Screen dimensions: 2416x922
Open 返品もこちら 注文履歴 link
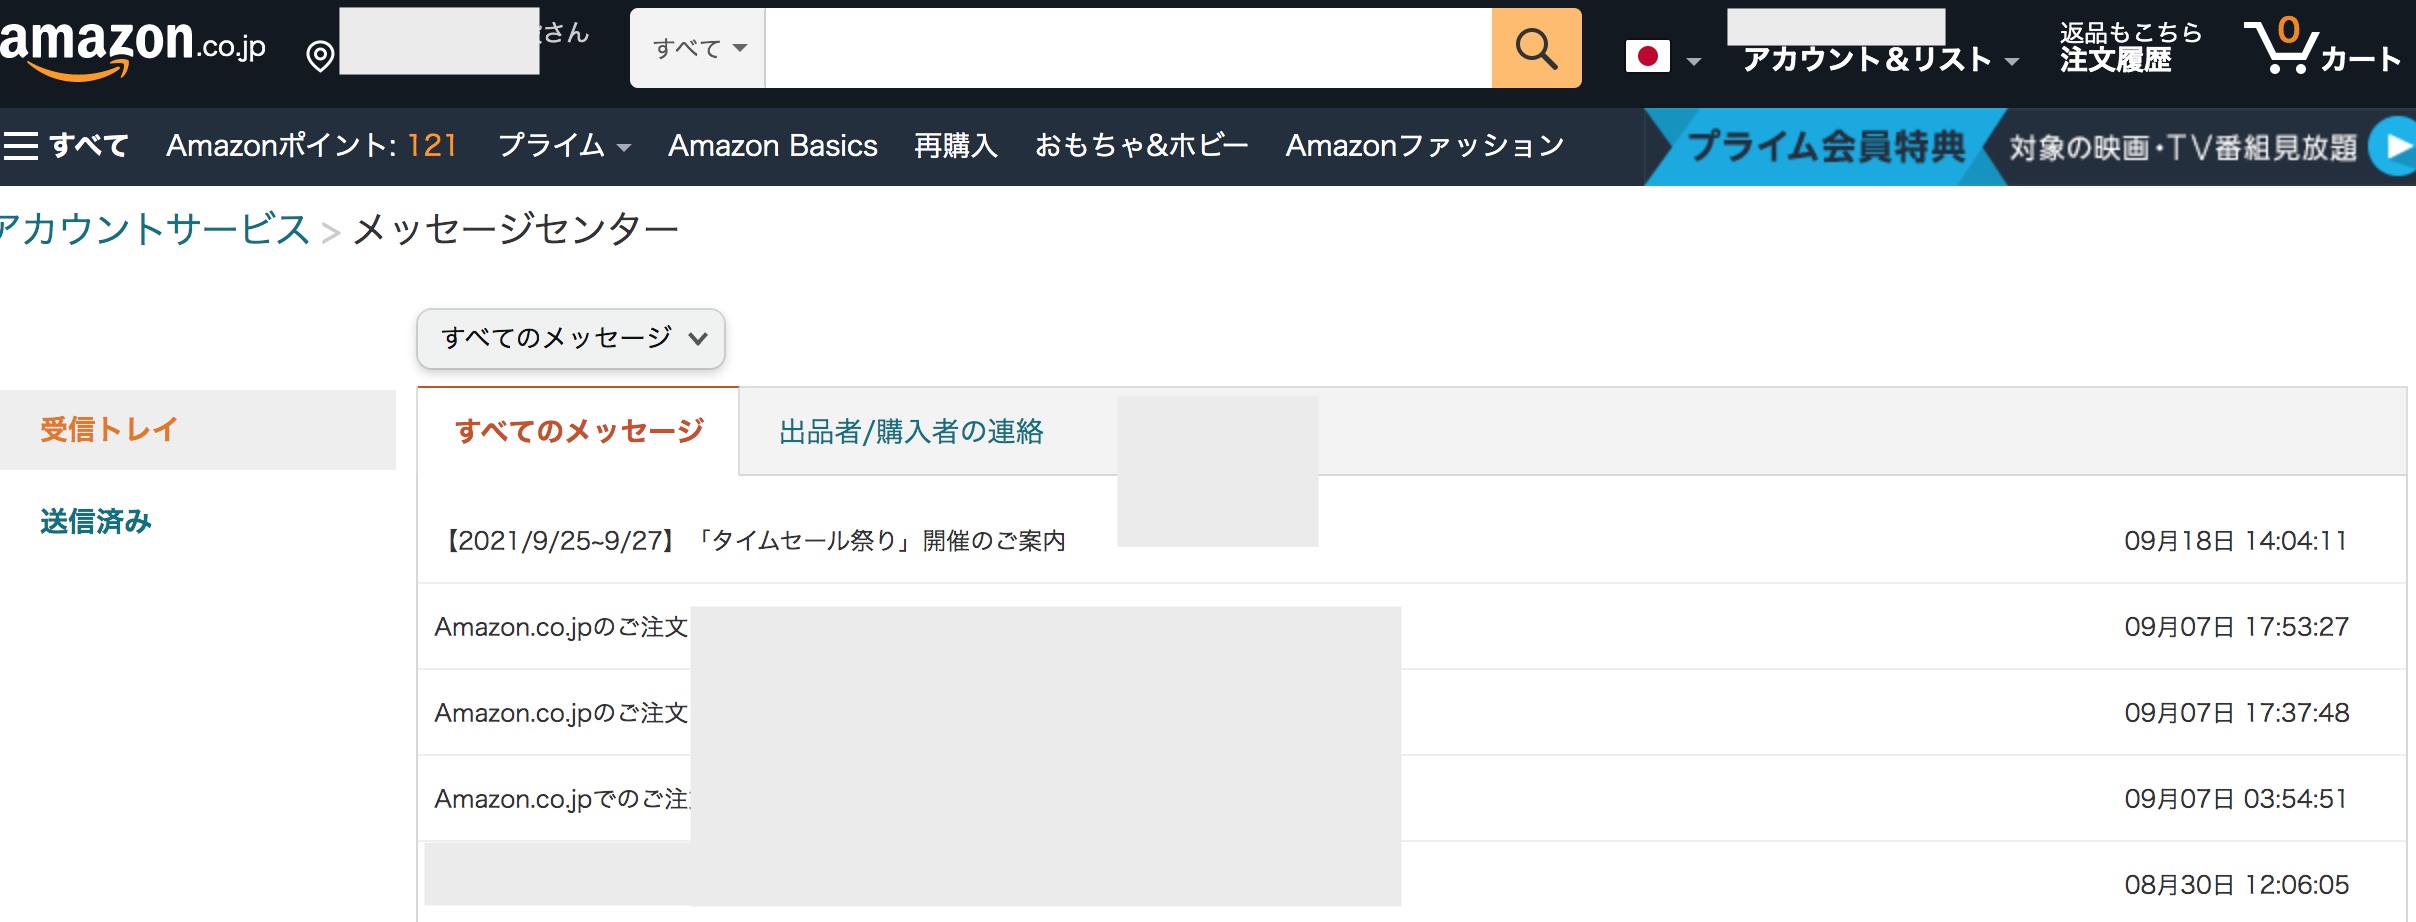[2130, 48]
